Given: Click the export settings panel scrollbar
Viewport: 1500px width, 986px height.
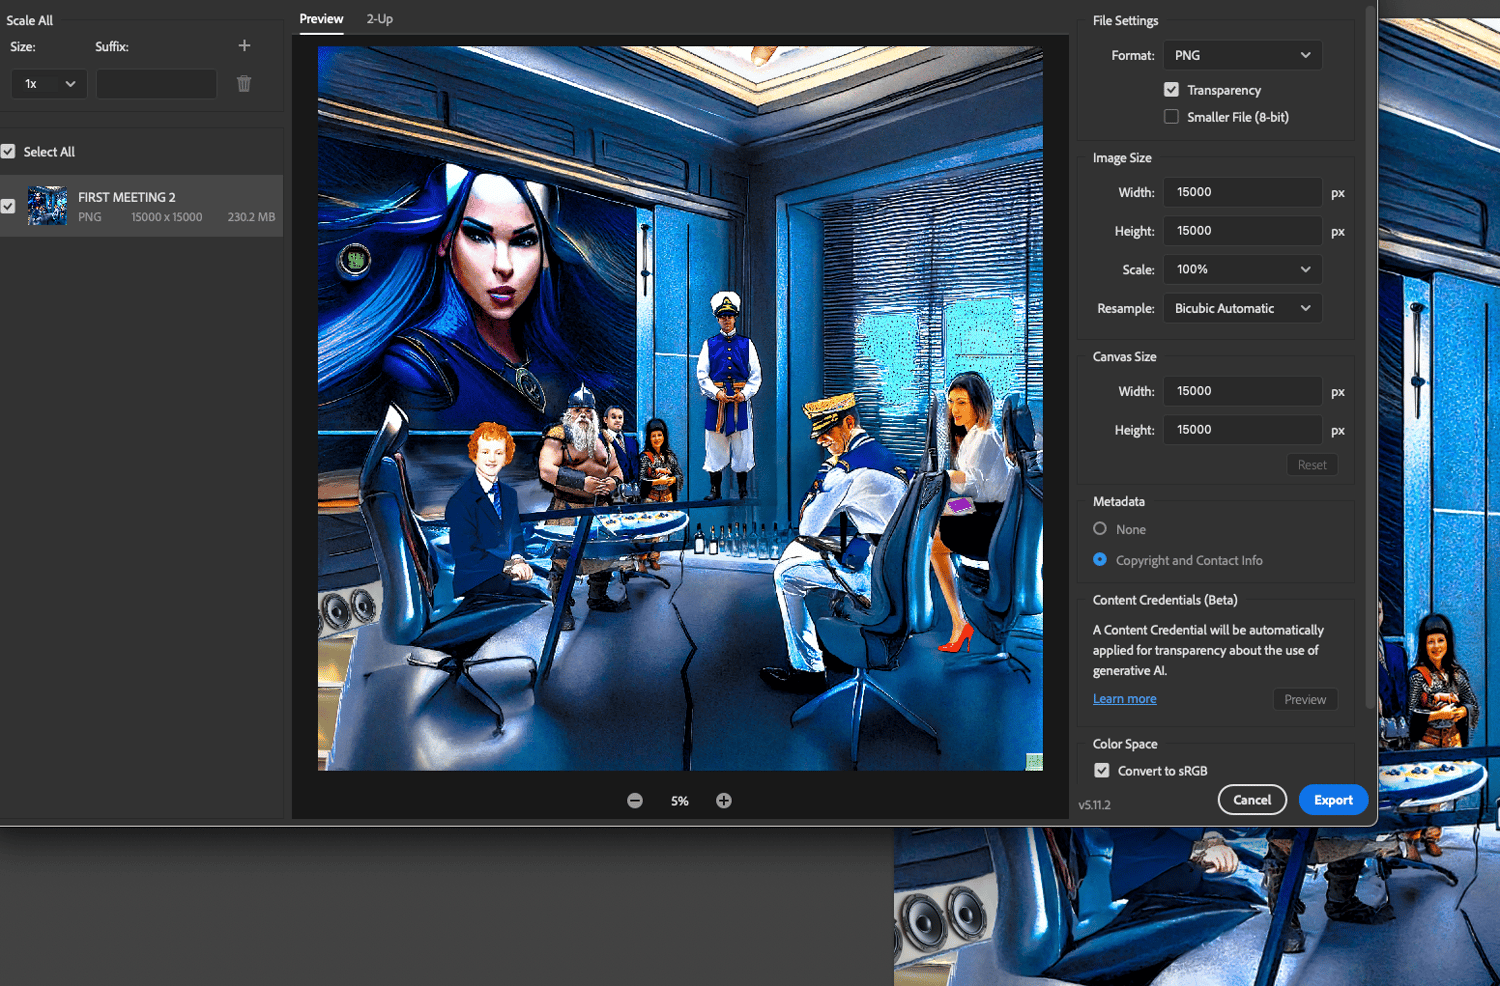Looking at the screenshot, I should click(1370, 356).
